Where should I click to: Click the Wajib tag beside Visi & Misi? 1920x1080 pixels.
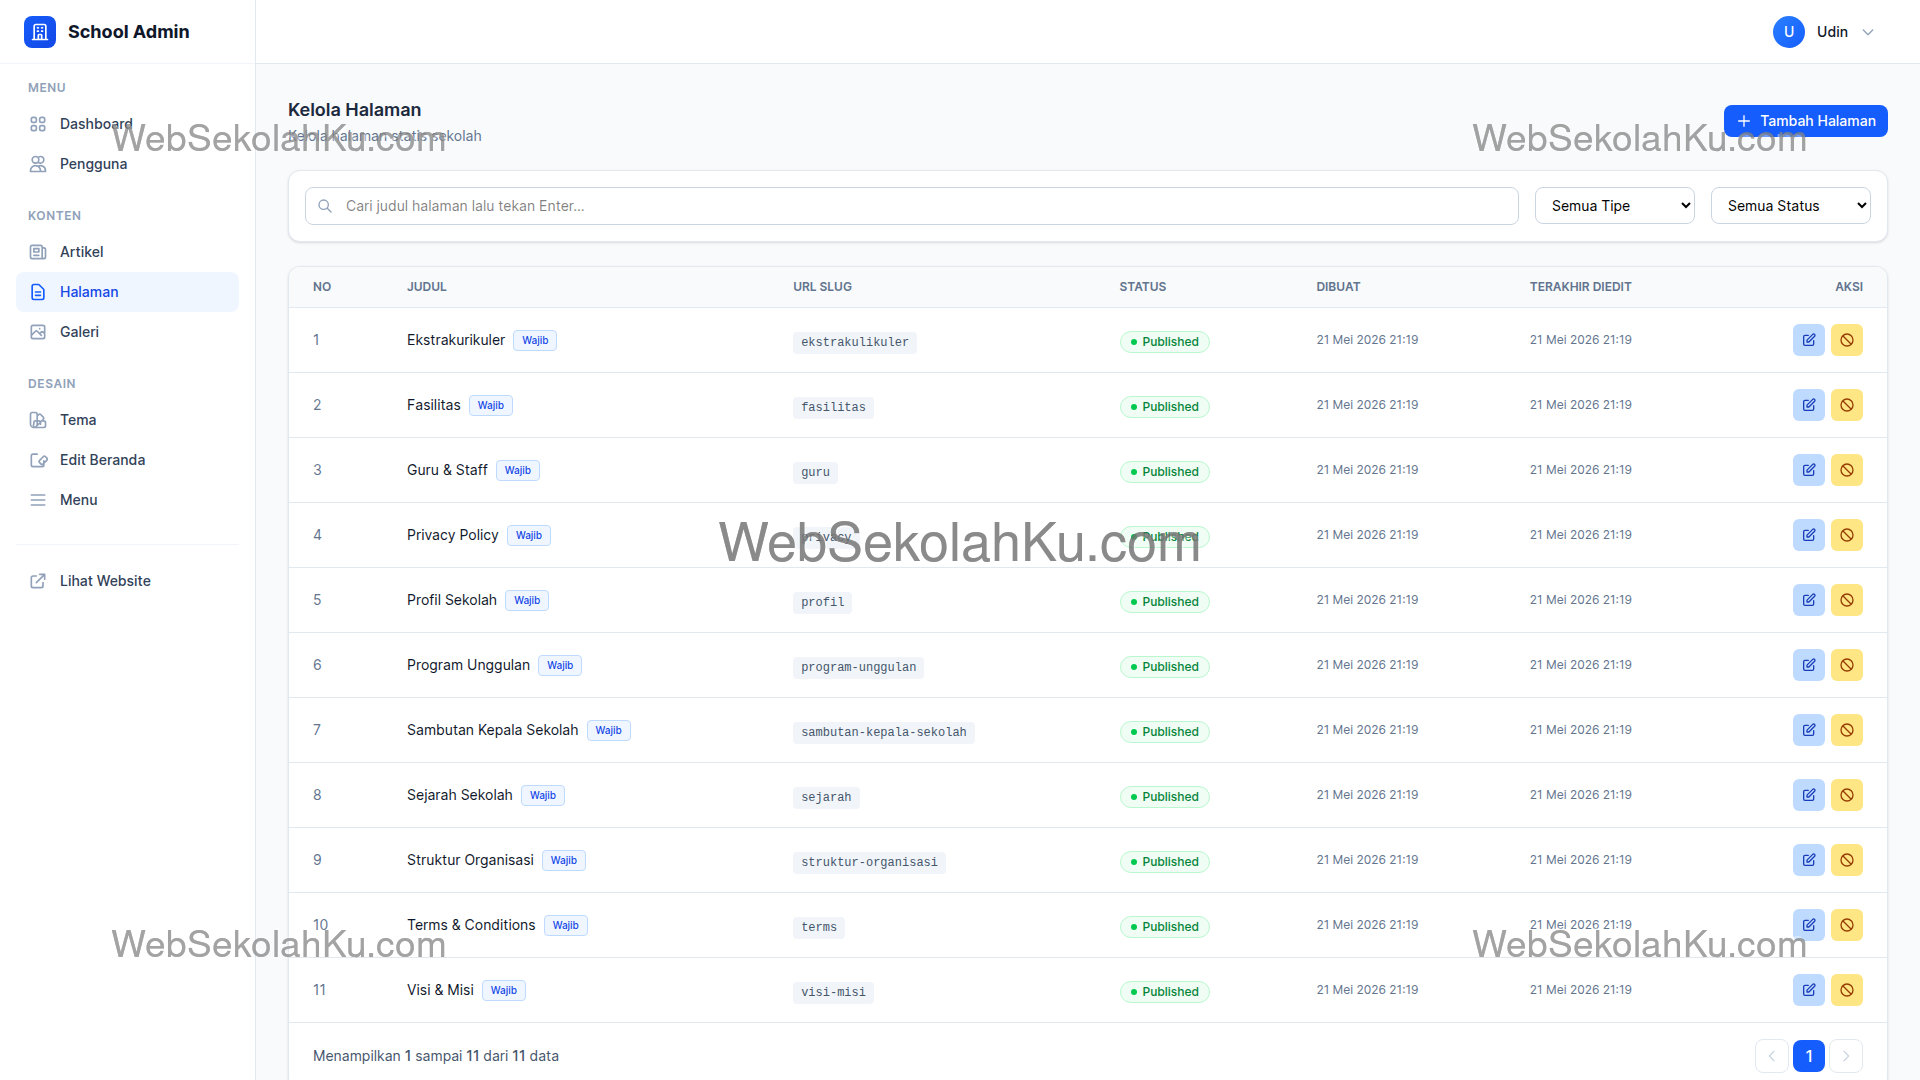(x=504, y=990)
